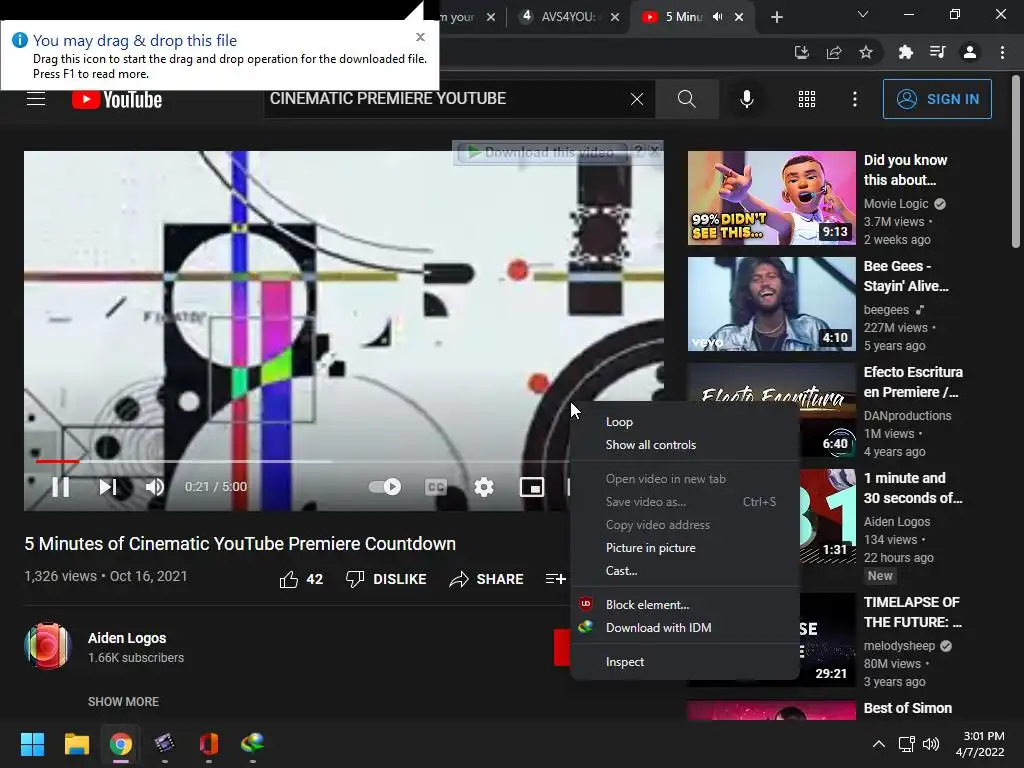The image size is (1024, 768).
Task: Open 'Did you know this about' video thumbnail
Action: coord(771,198)
